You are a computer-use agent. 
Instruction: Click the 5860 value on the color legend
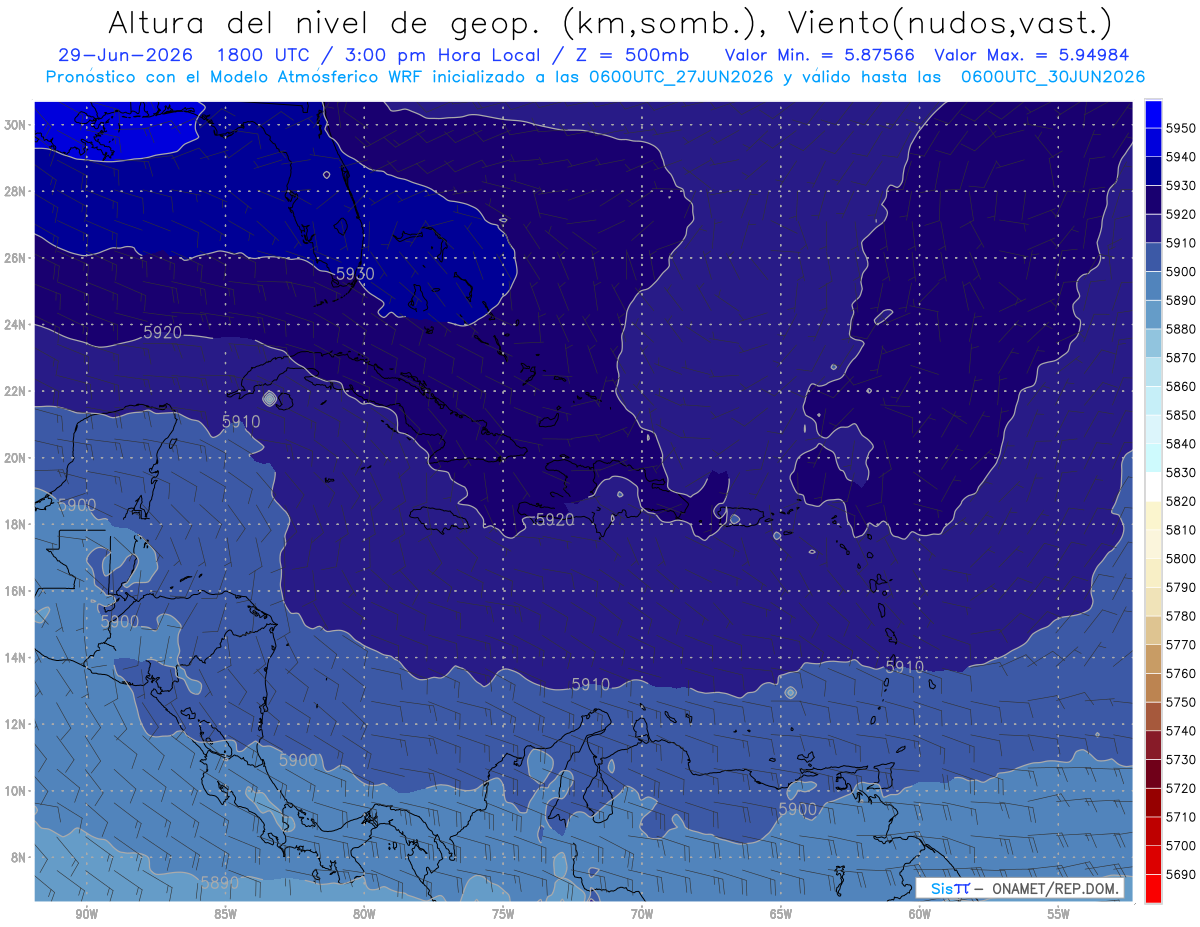1181,386
